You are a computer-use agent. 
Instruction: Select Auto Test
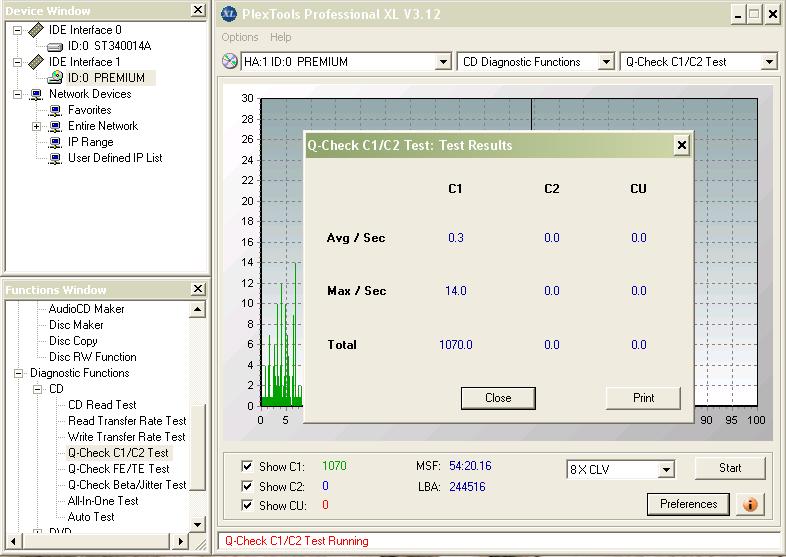tap(91, 517)
